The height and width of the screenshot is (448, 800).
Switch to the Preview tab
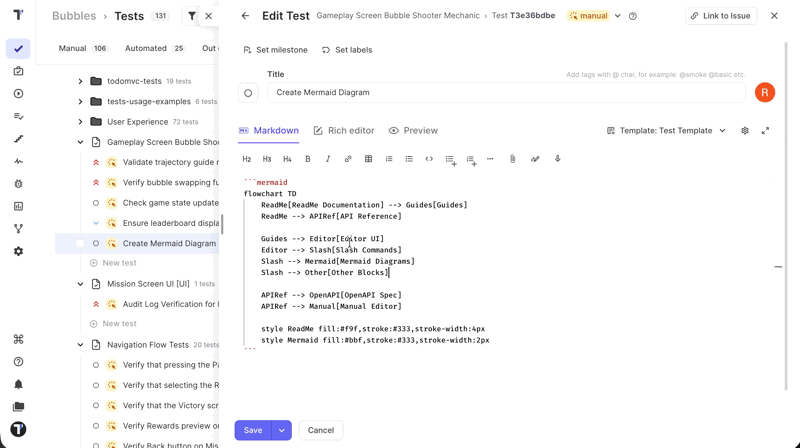tap(413, 131)
